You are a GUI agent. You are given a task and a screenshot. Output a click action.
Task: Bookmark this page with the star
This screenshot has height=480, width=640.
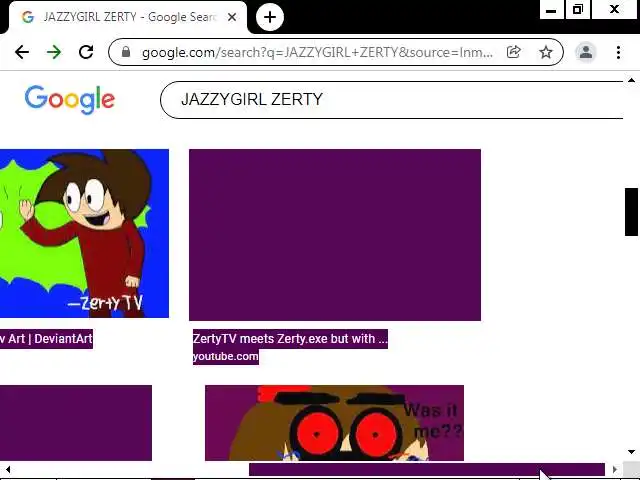[x=546, y=52]
